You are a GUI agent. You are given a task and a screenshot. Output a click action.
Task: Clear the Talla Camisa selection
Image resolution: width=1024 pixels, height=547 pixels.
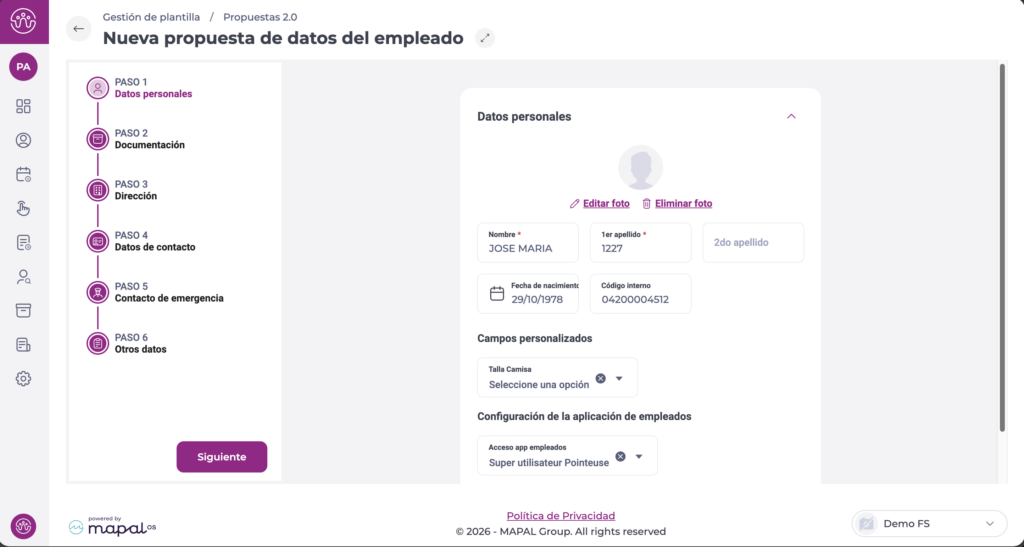[x=600, y=378]
